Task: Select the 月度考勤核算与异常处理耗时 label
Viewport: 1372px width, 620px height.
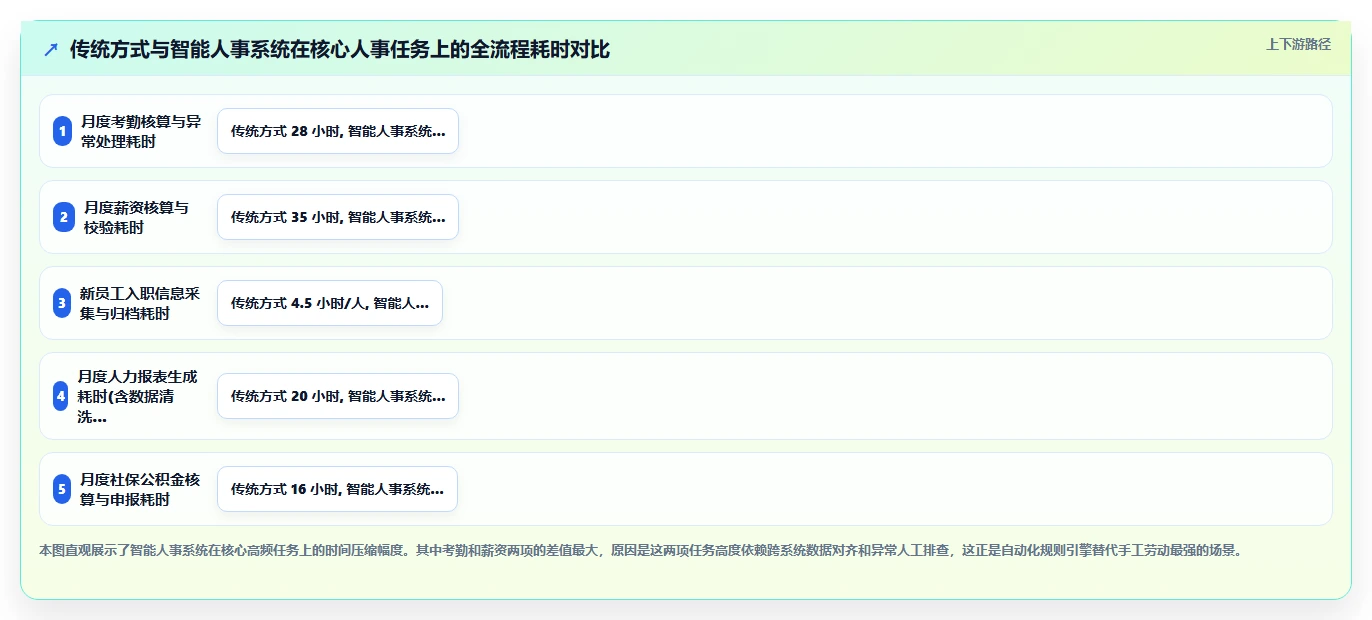Action: click(x=141, y=131)
